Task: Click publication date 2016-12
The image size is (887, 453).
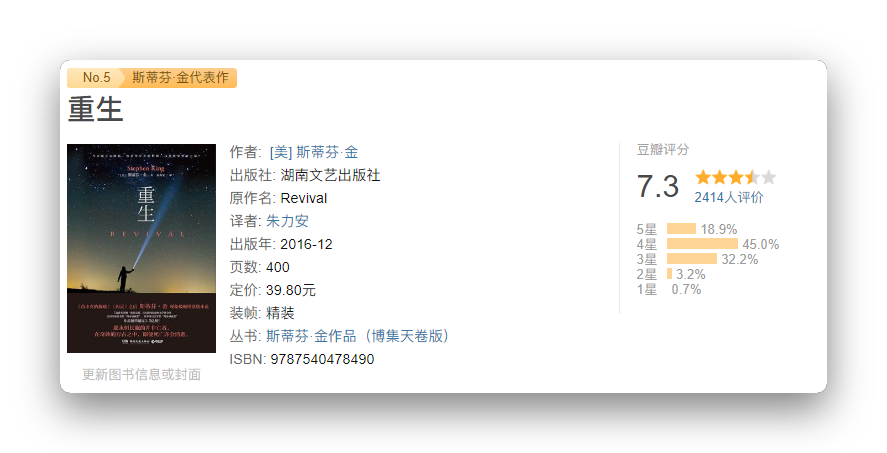Action: click(x=306, y=244)
